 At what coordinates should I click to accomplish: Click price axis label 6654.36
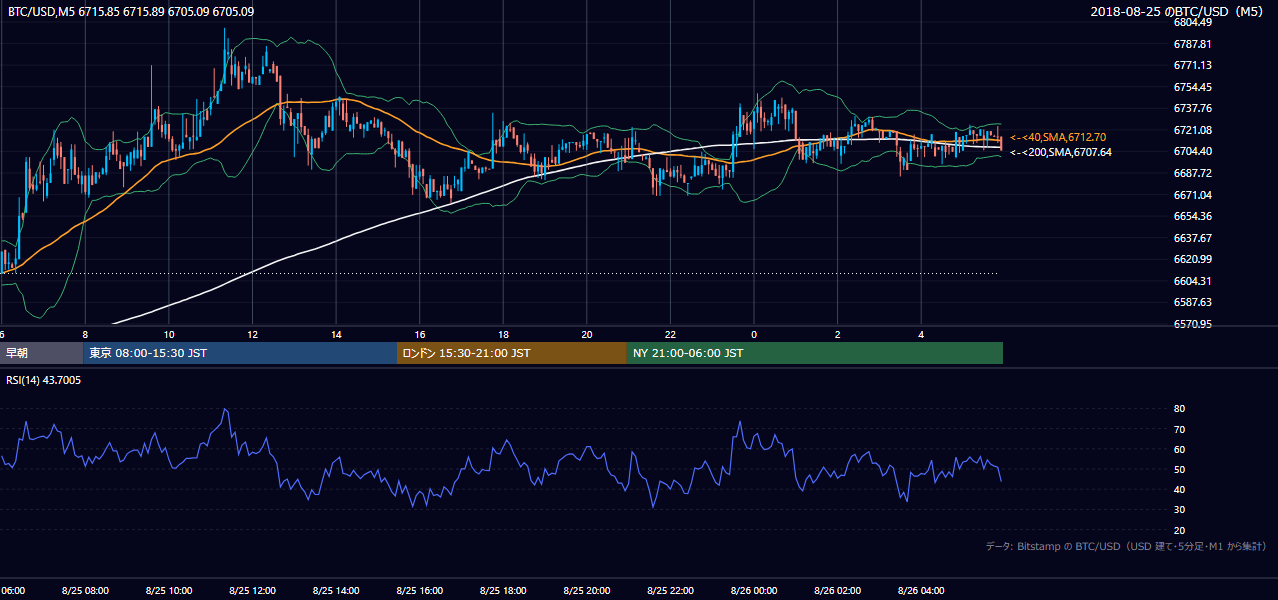click(1193, 216)
